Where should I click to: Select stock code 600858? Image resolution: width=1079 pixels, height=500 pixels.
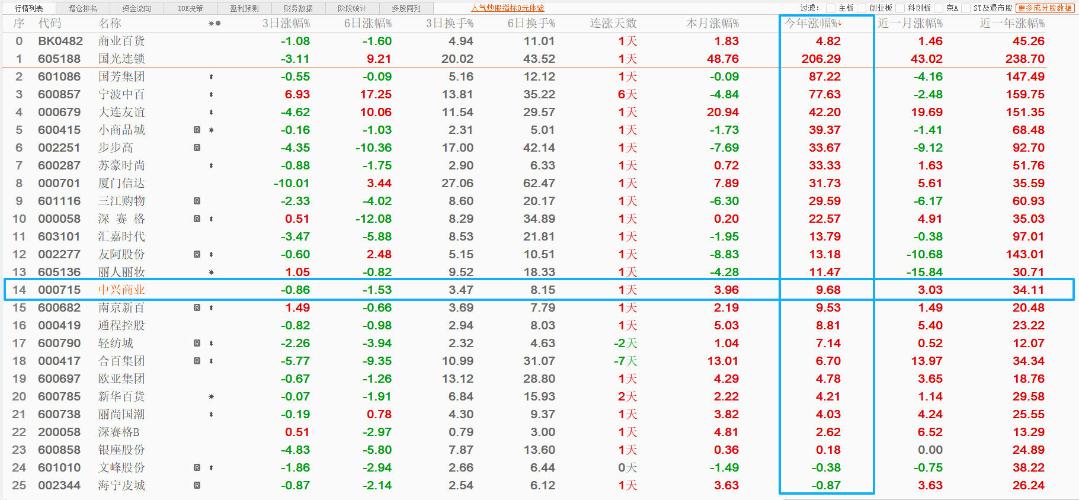tap(59, 450)
